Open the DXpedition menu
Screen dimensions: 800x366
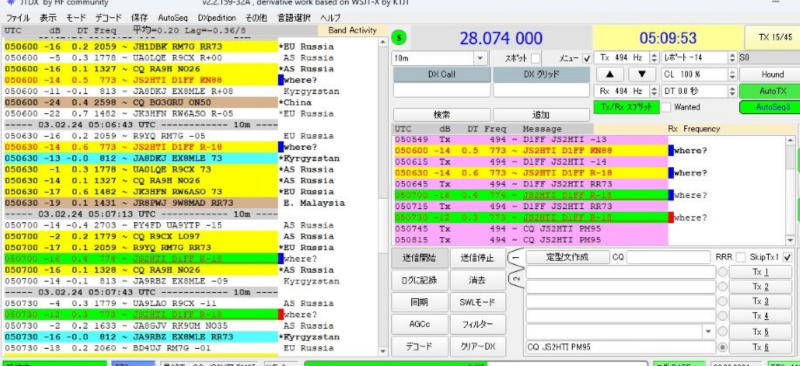217,18
